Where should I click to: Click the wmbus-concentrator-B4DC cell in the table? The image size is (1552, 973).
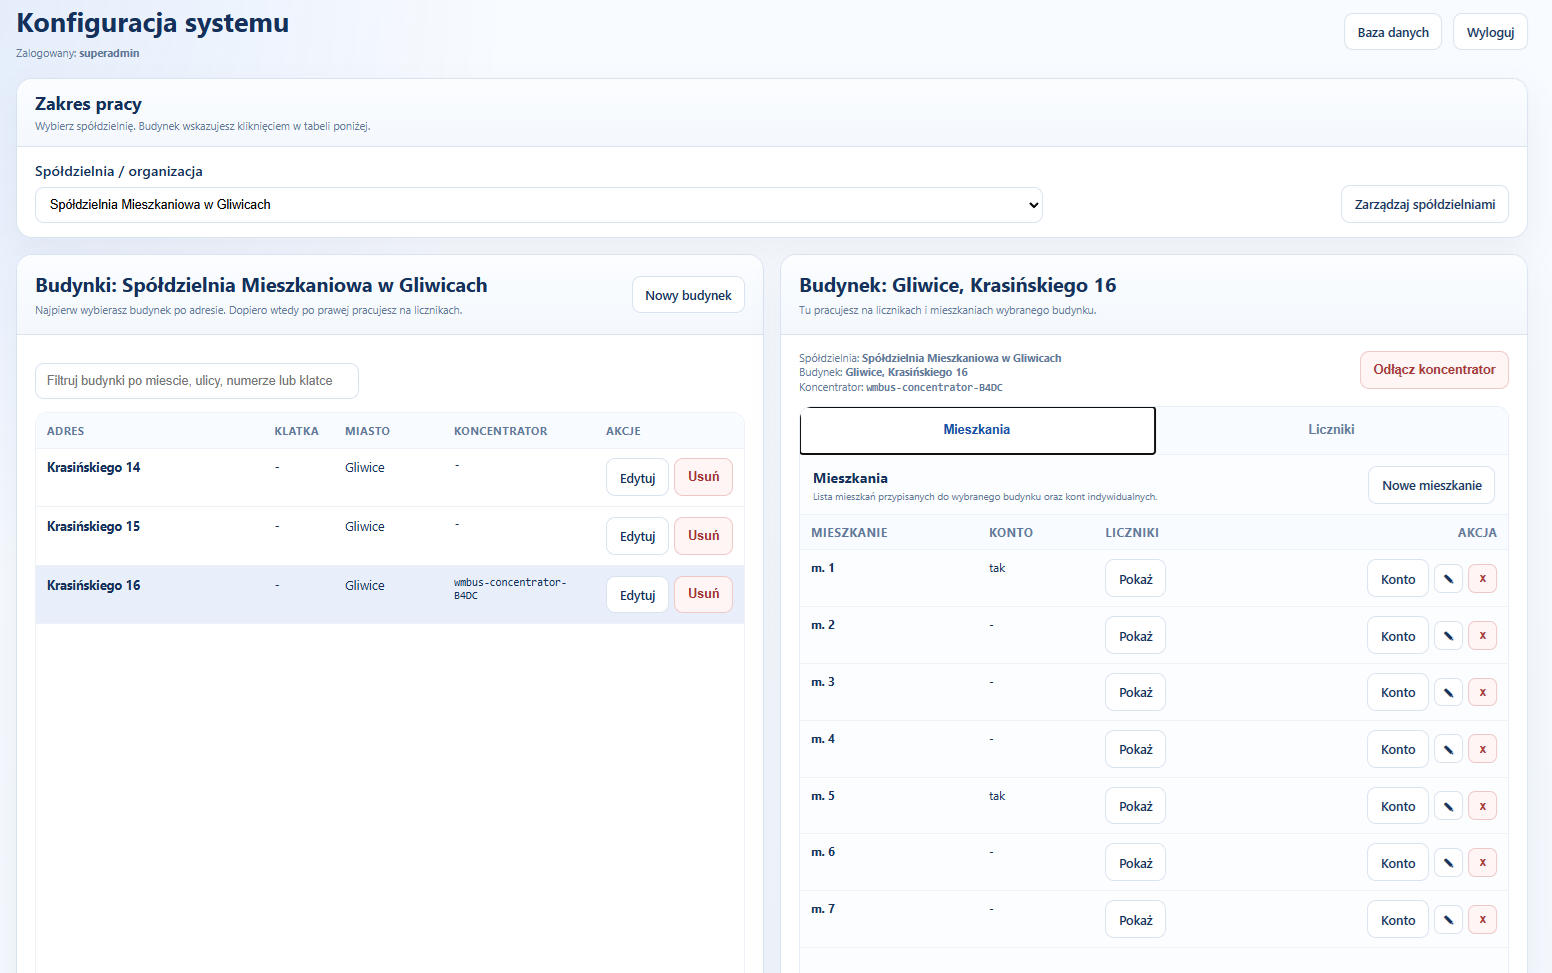510,588
